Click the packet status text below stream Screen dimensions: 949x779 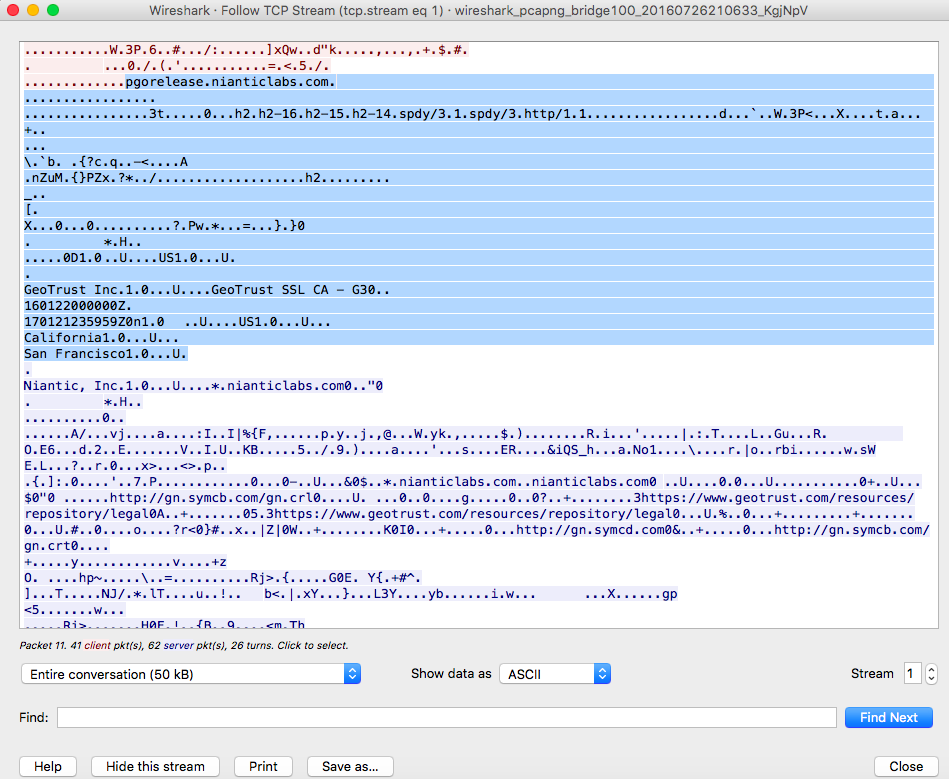183,645
